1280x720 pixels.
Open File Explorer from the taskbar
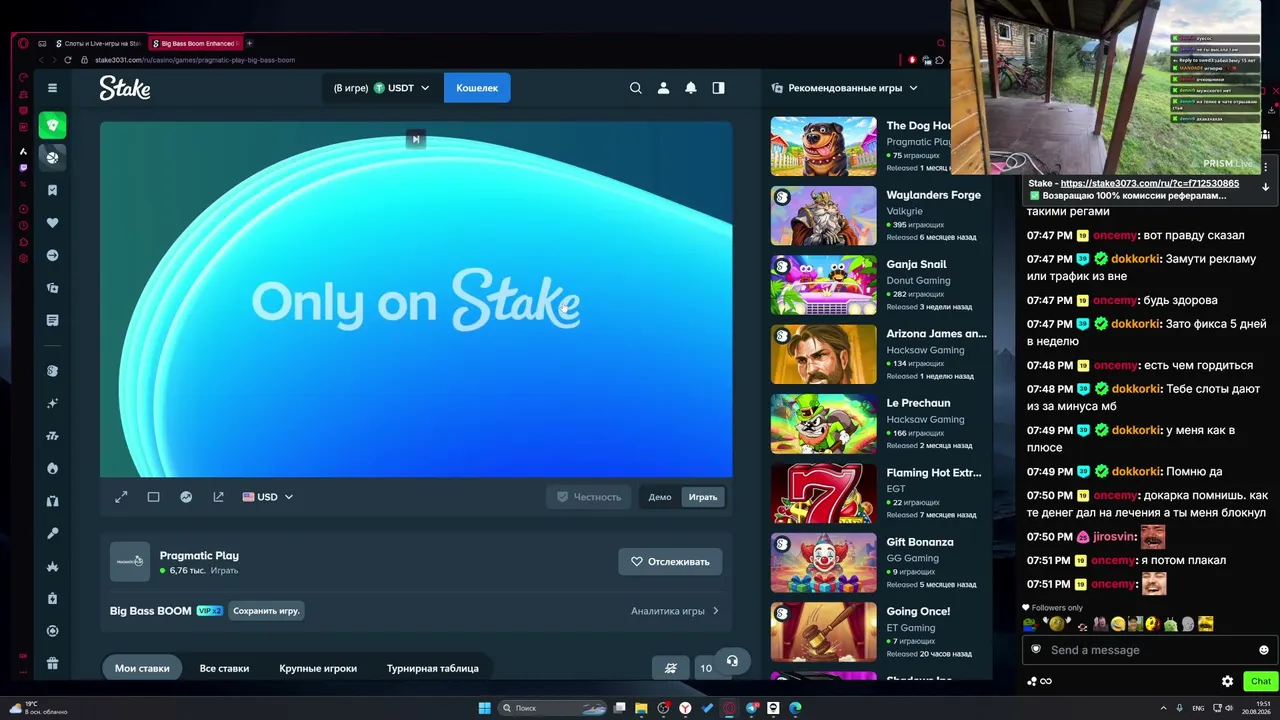point(641,708)
